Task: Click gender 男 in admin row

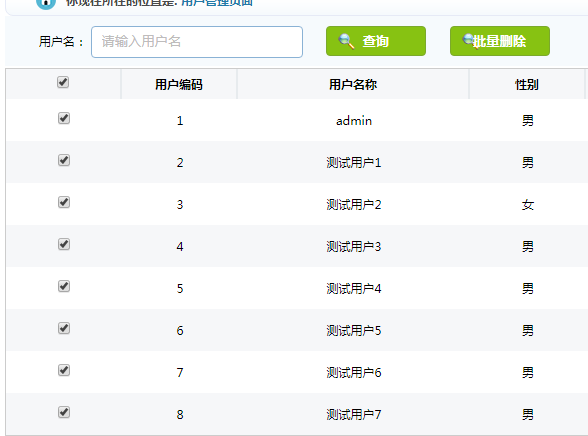Action: coord(528,121)
